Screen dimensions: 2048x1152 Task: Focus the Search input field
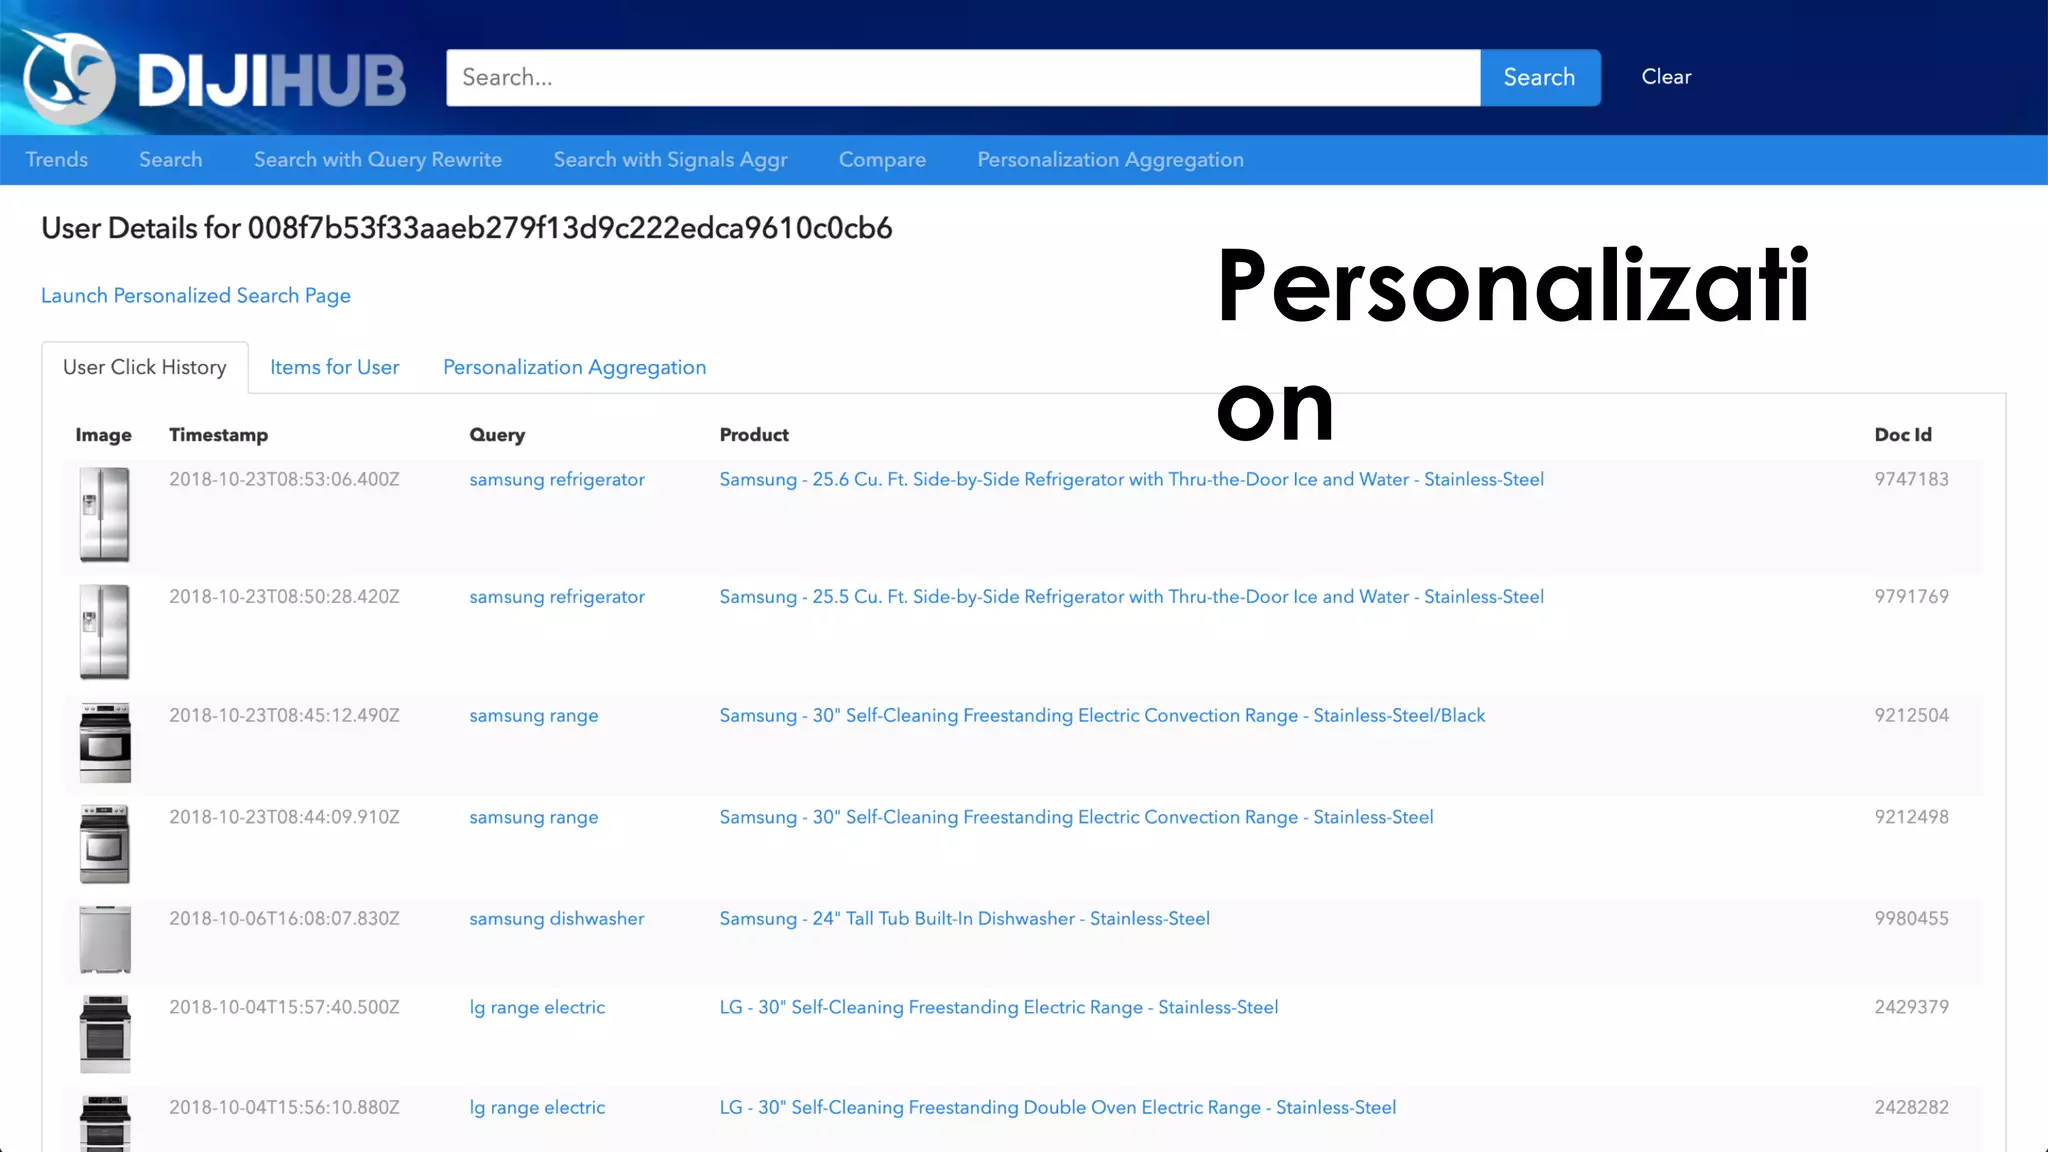tap(963, 77)
